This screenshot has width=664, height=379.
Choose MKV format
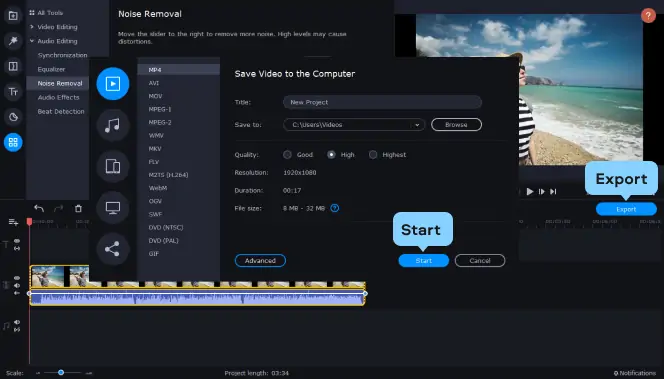pyautogui.click(x=155, y=149)
